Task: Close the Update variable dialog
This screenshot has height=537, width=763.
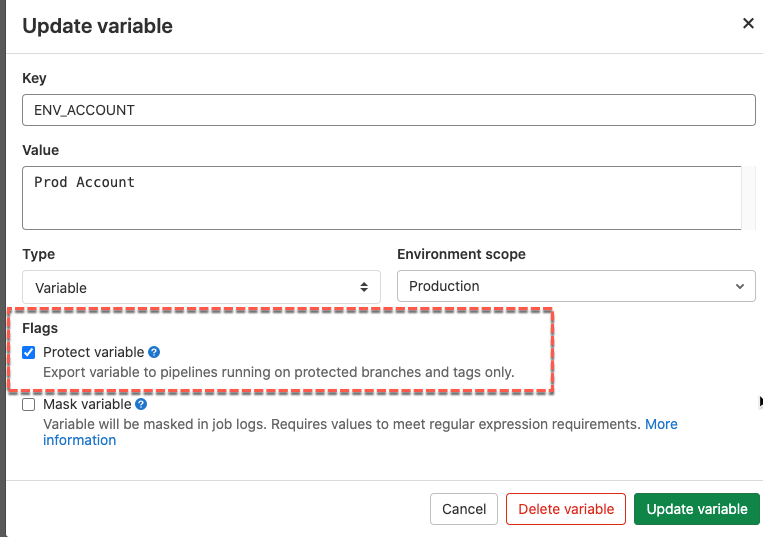Action: click(x=747, y=23)
